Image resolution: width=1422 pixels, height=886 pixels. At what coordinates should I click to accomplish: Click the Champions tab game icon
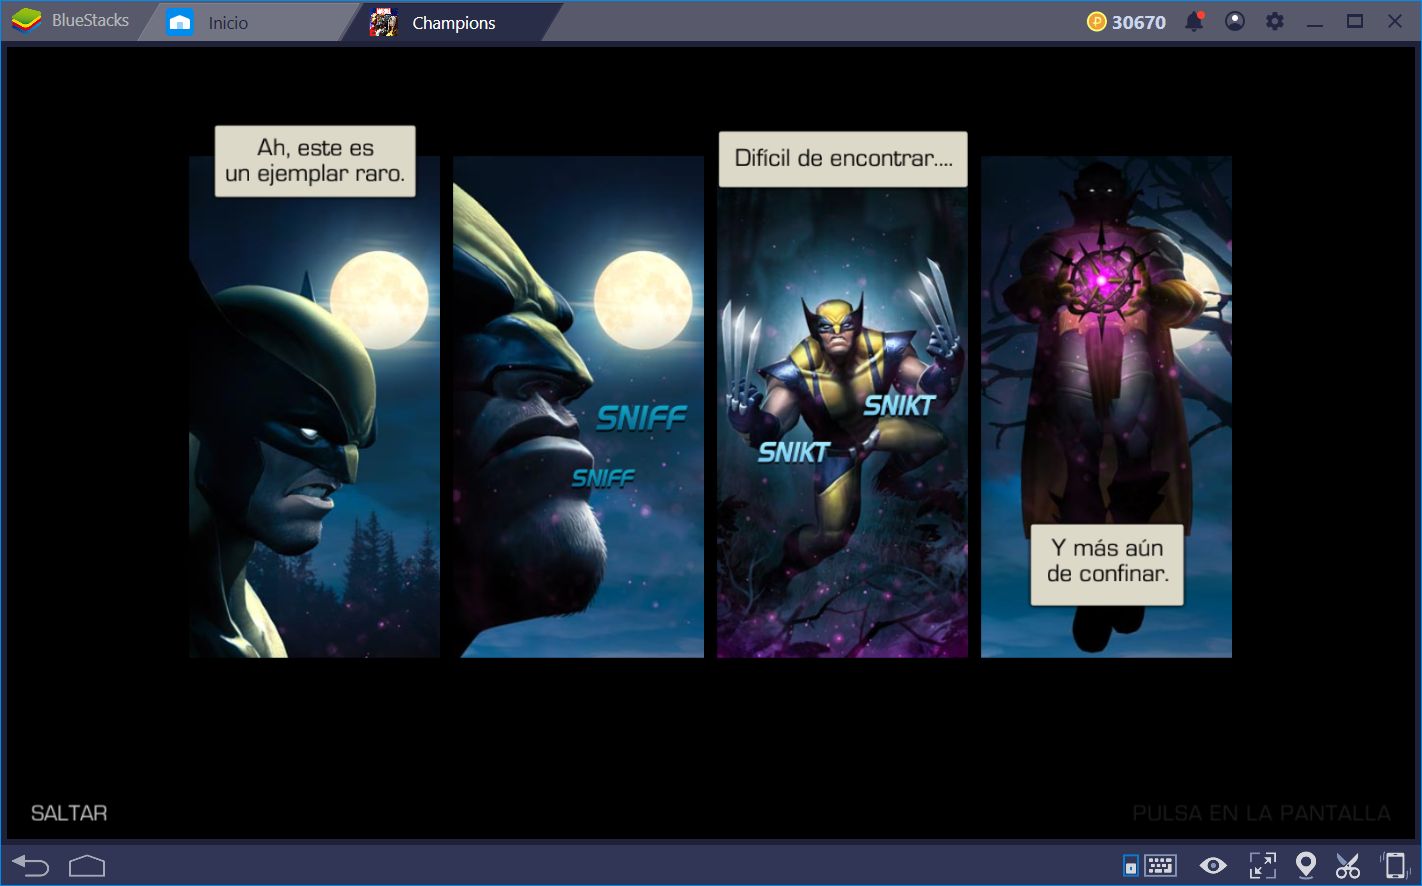tap(383, 22)
